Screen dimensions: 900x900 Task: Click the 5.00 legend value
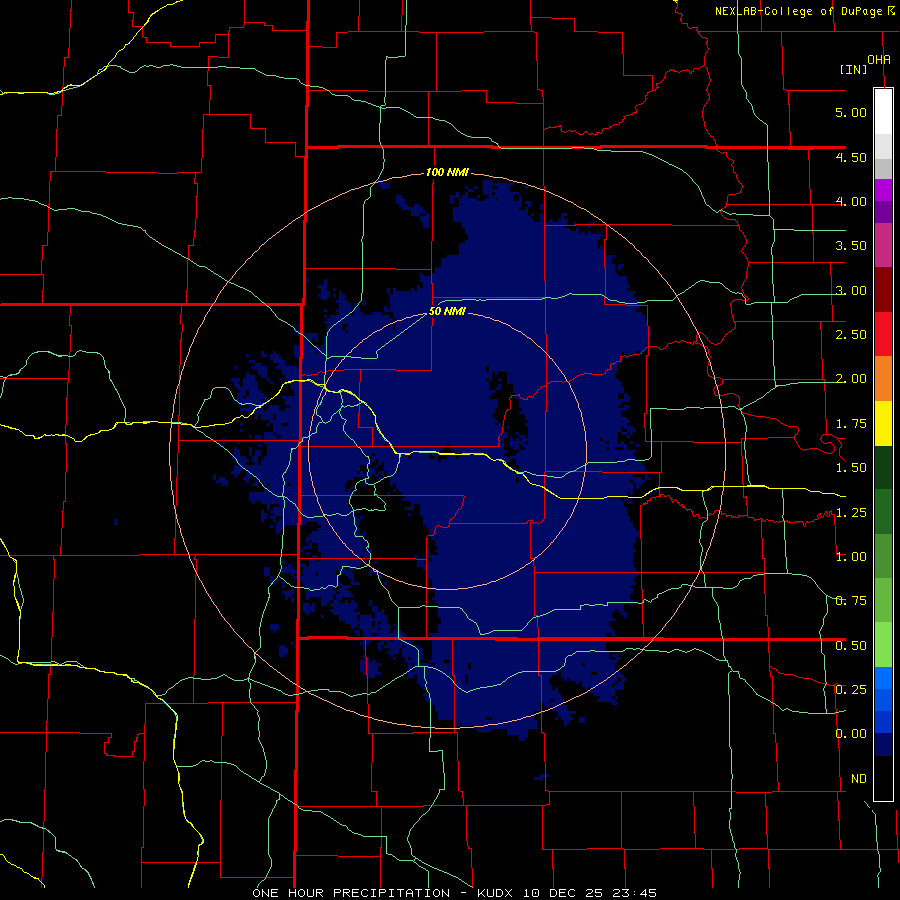851,112
